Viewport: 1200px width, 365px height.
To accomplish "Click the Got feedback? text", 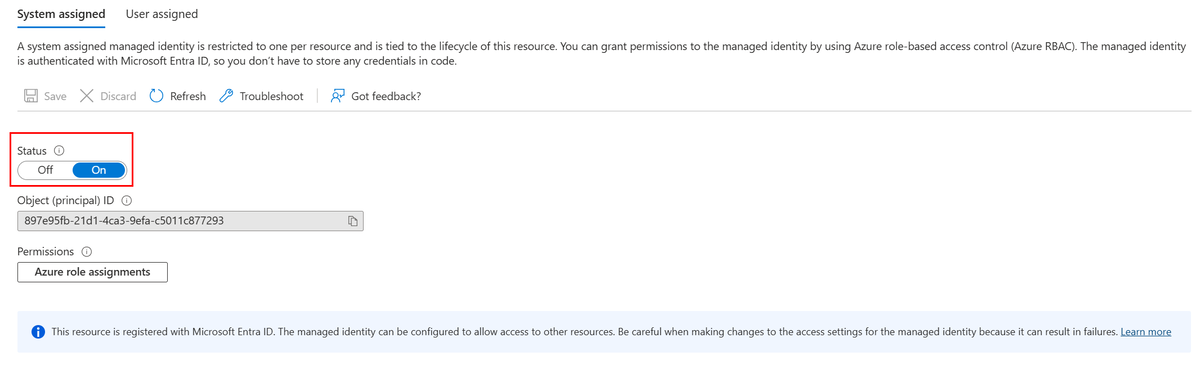I will 386,96.
